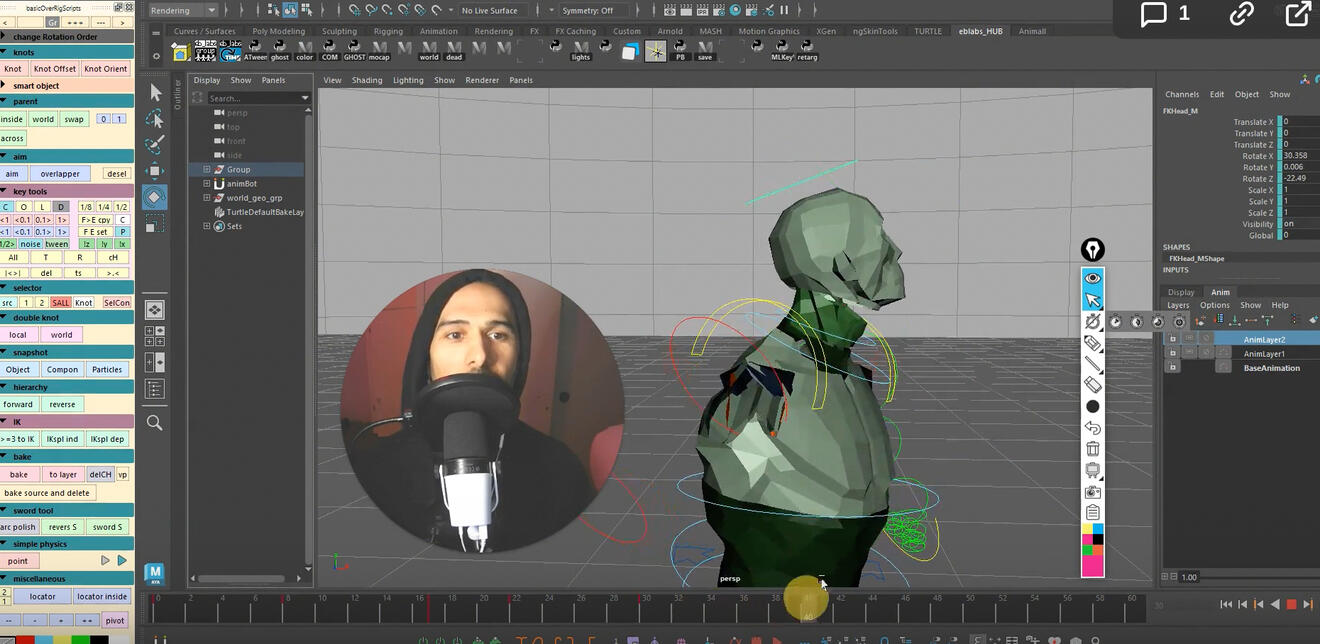Viewport: 1320px width, 644px height.
Task: Click the trash icon in annotation toolbar
Action: coord(1092,449)
